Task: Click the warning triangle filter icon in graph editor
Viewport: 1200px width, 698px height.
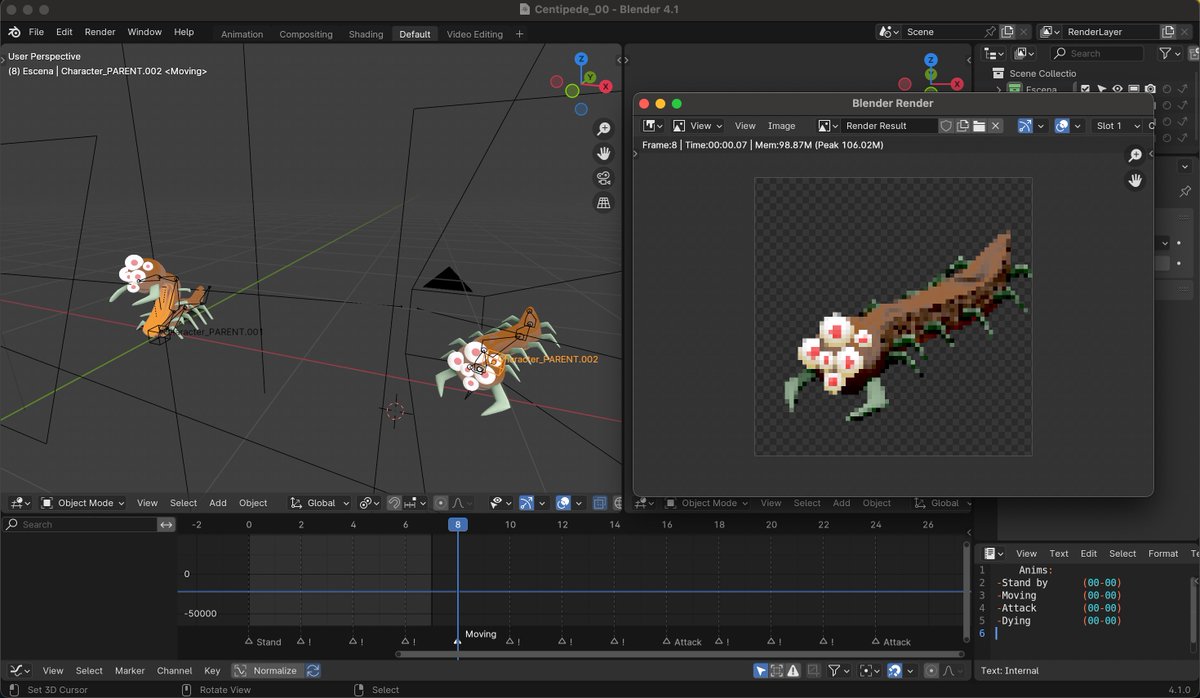Action: (x=793, y=671)
